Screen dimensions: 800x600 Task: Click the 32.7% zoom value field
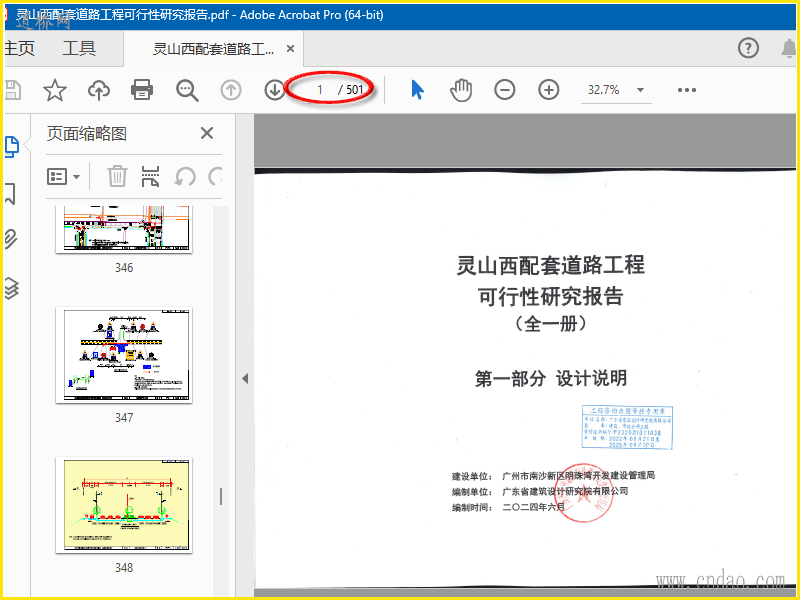[x=604, y=90]
